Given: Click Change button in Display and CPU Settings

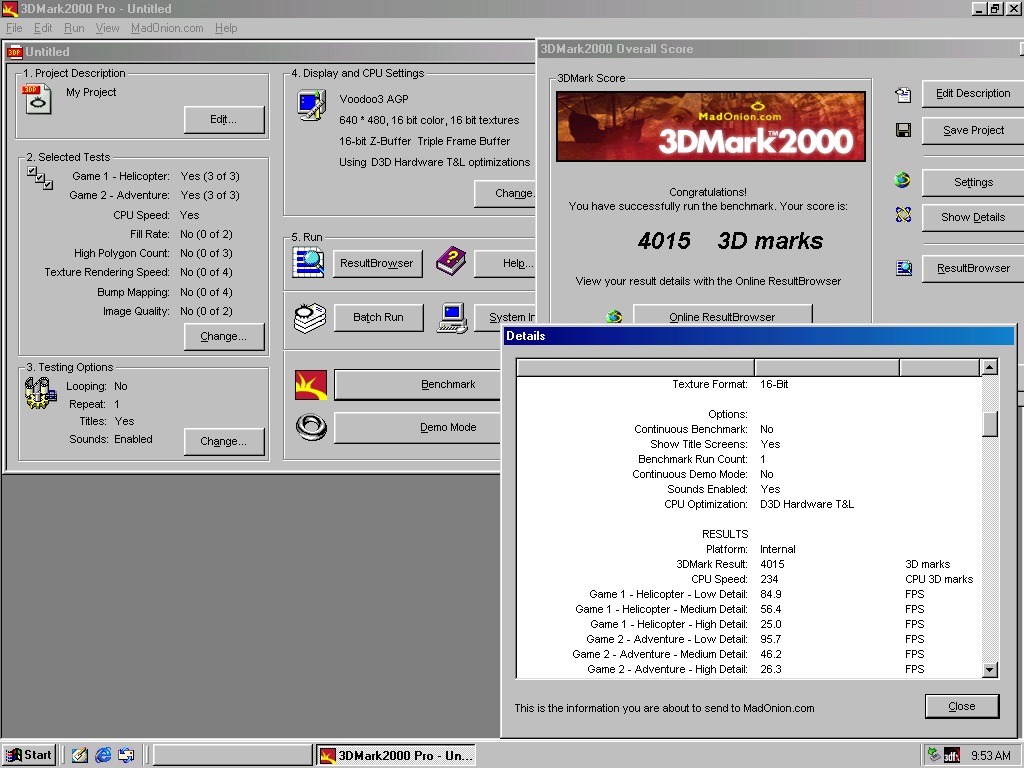Looking at the screenshot, I should coord(505,193).
